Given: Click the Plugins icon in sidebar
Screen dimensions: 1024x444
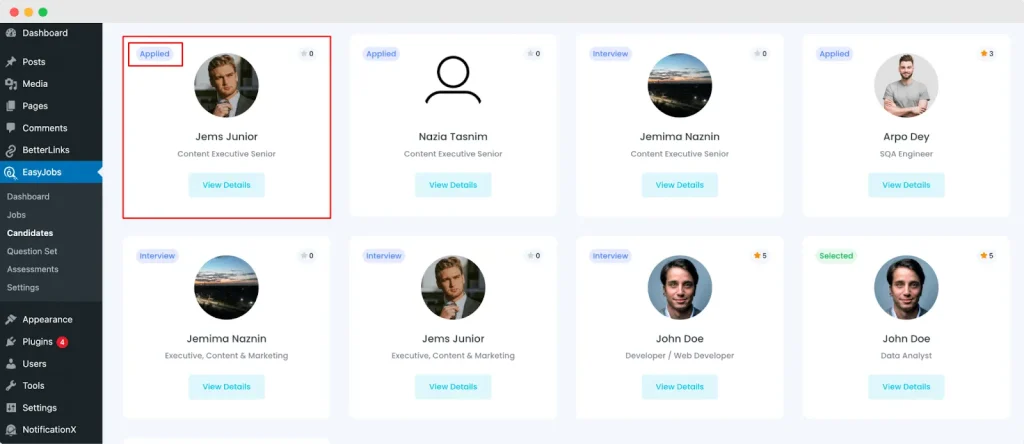Looking at the screenshot, I should click(11, 342).
